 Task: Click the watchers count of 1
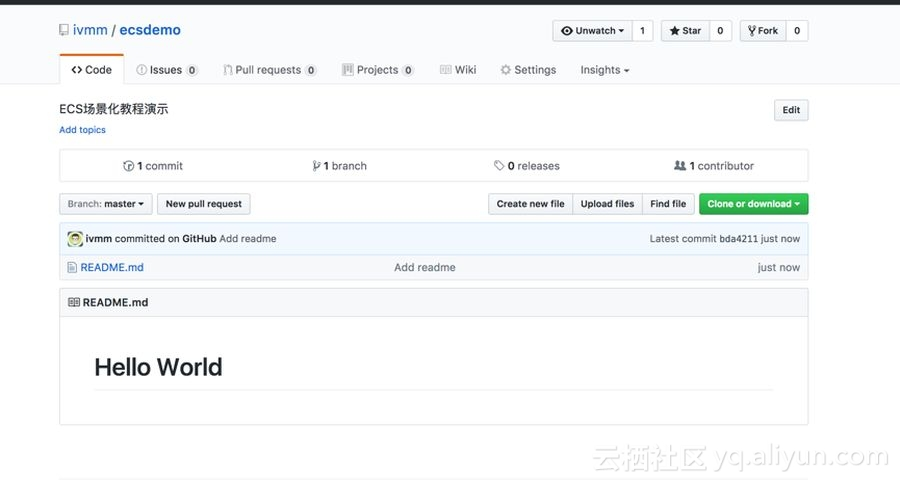(642, 31)
